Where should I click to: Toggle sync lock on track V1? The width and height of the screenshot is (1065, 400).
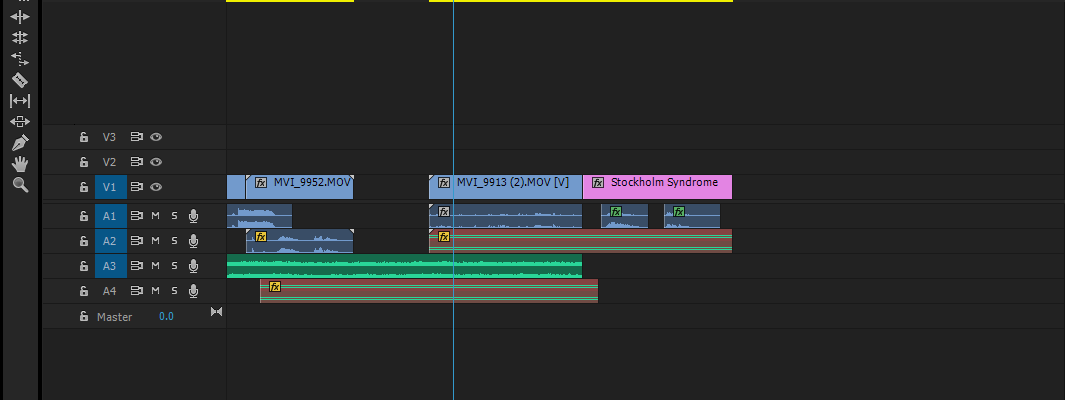click(x=137, y=187)
